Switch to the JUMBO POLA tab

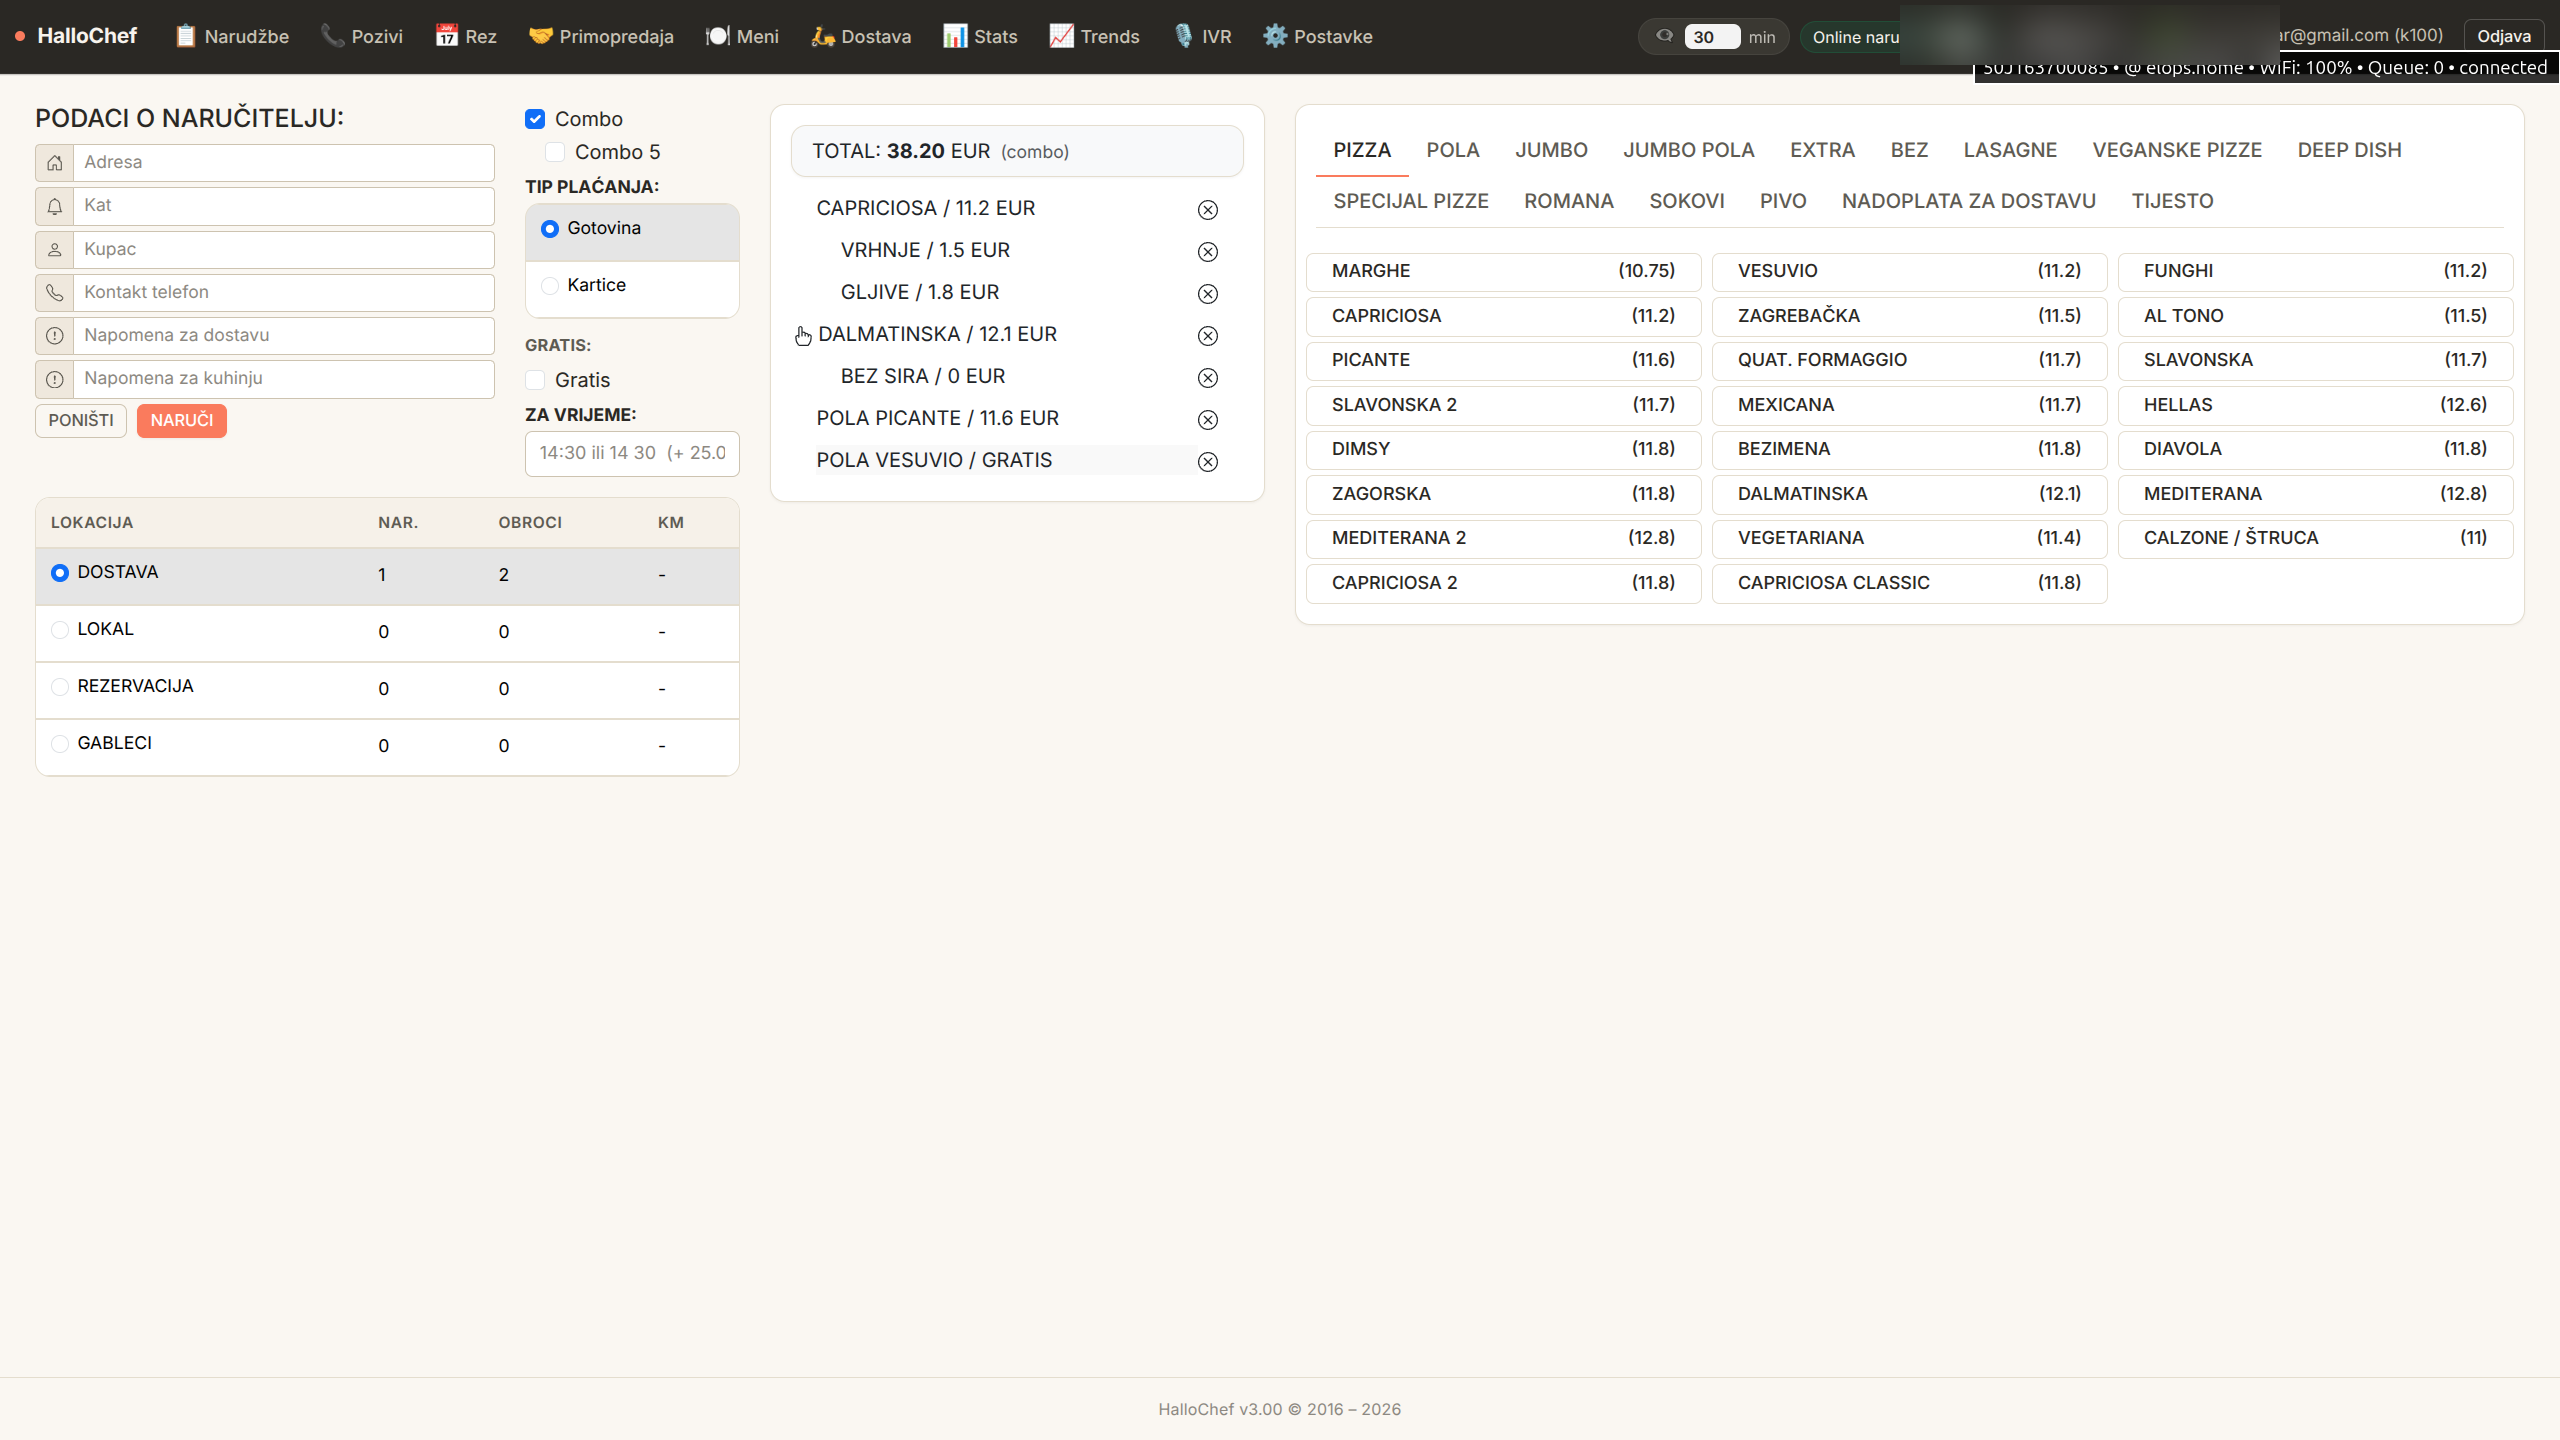(x=1688, y=150)
